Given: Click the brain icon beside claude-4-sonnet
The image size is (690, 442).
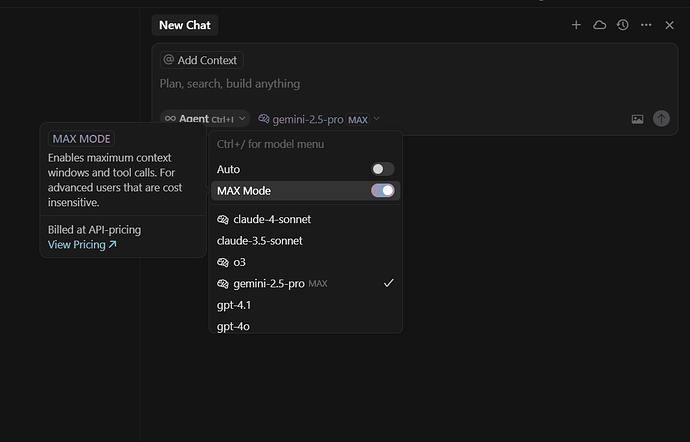Looking at the screenshot, I should pyautogui.click(x=223, y=220).
